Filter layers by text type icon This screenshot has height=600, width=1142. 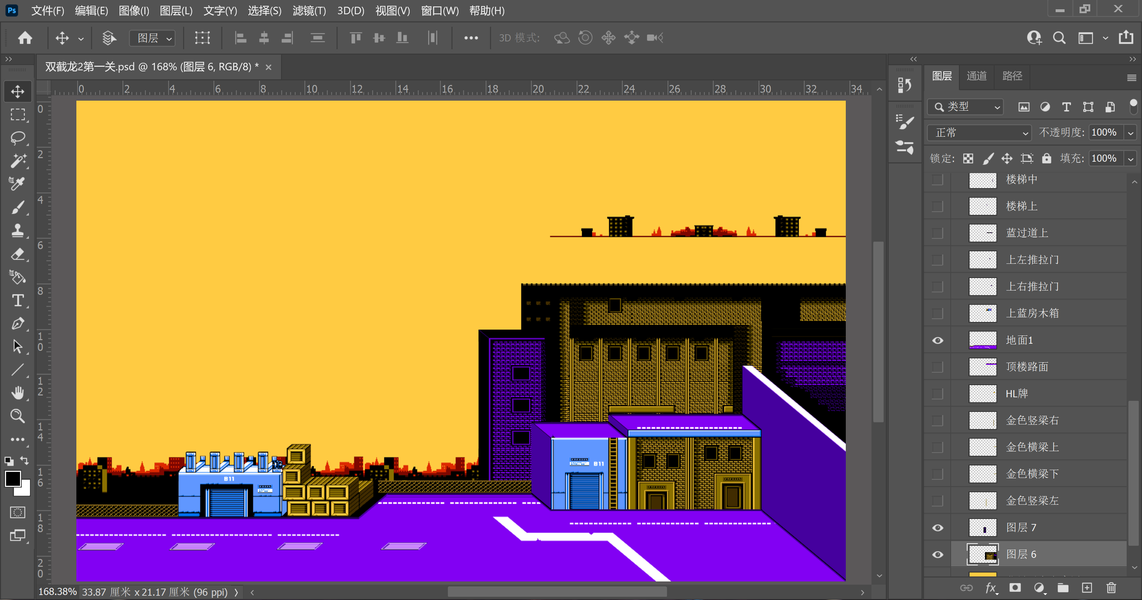(x=1066, y=107)
